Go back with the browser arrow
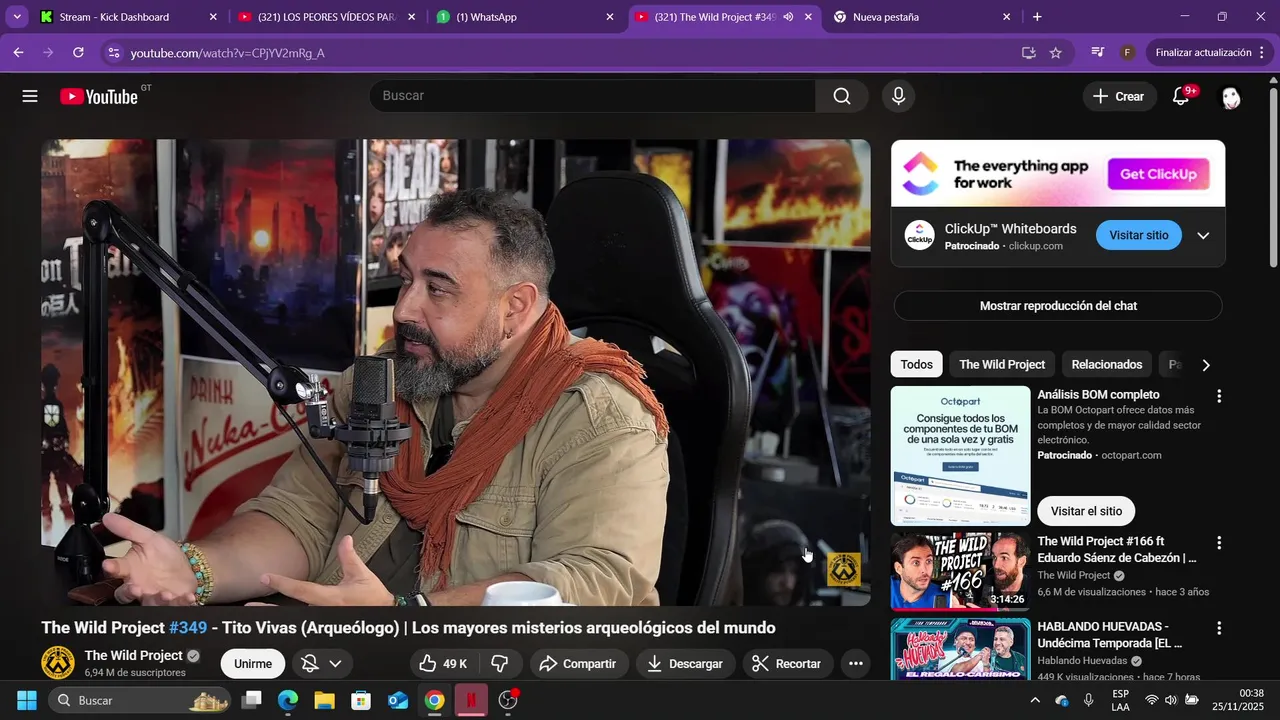This screenshot has height=720, width=1280. 18,52
